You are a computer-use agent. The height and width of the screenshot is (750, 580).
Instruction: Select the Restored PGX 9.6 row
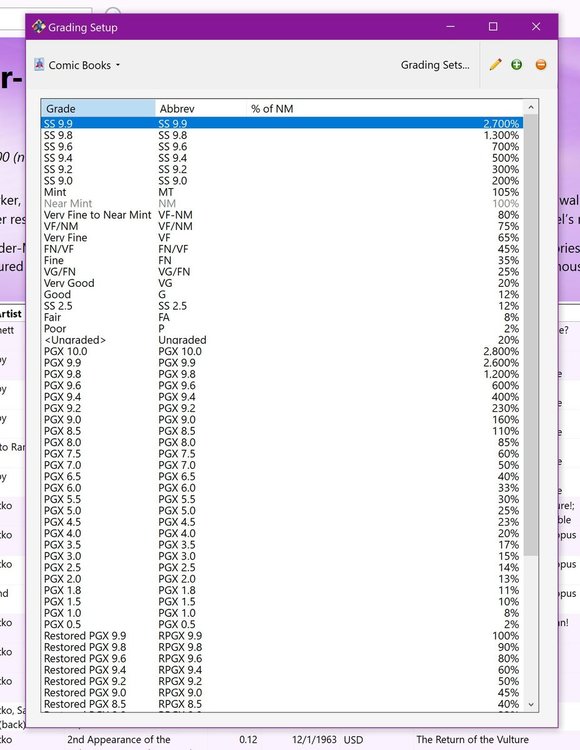coord(282,659)
